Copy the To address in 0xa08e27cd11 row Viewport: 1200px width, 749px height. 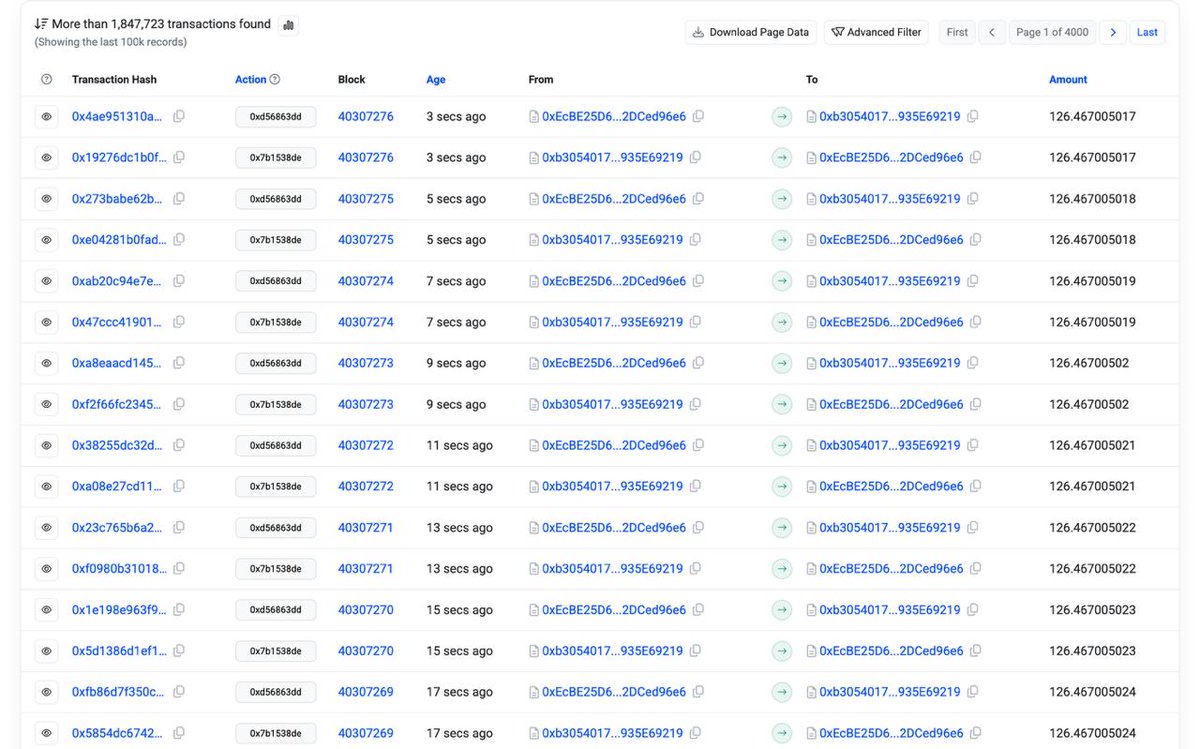pos(976,486)
